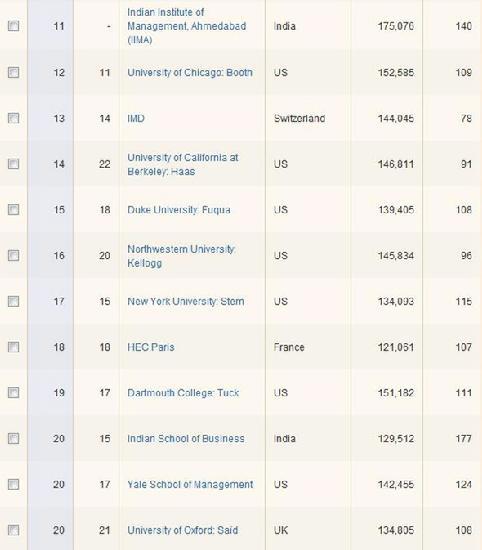Click the salary value 152,585
This screenshot has height=550, width=482.
[396, 73]
